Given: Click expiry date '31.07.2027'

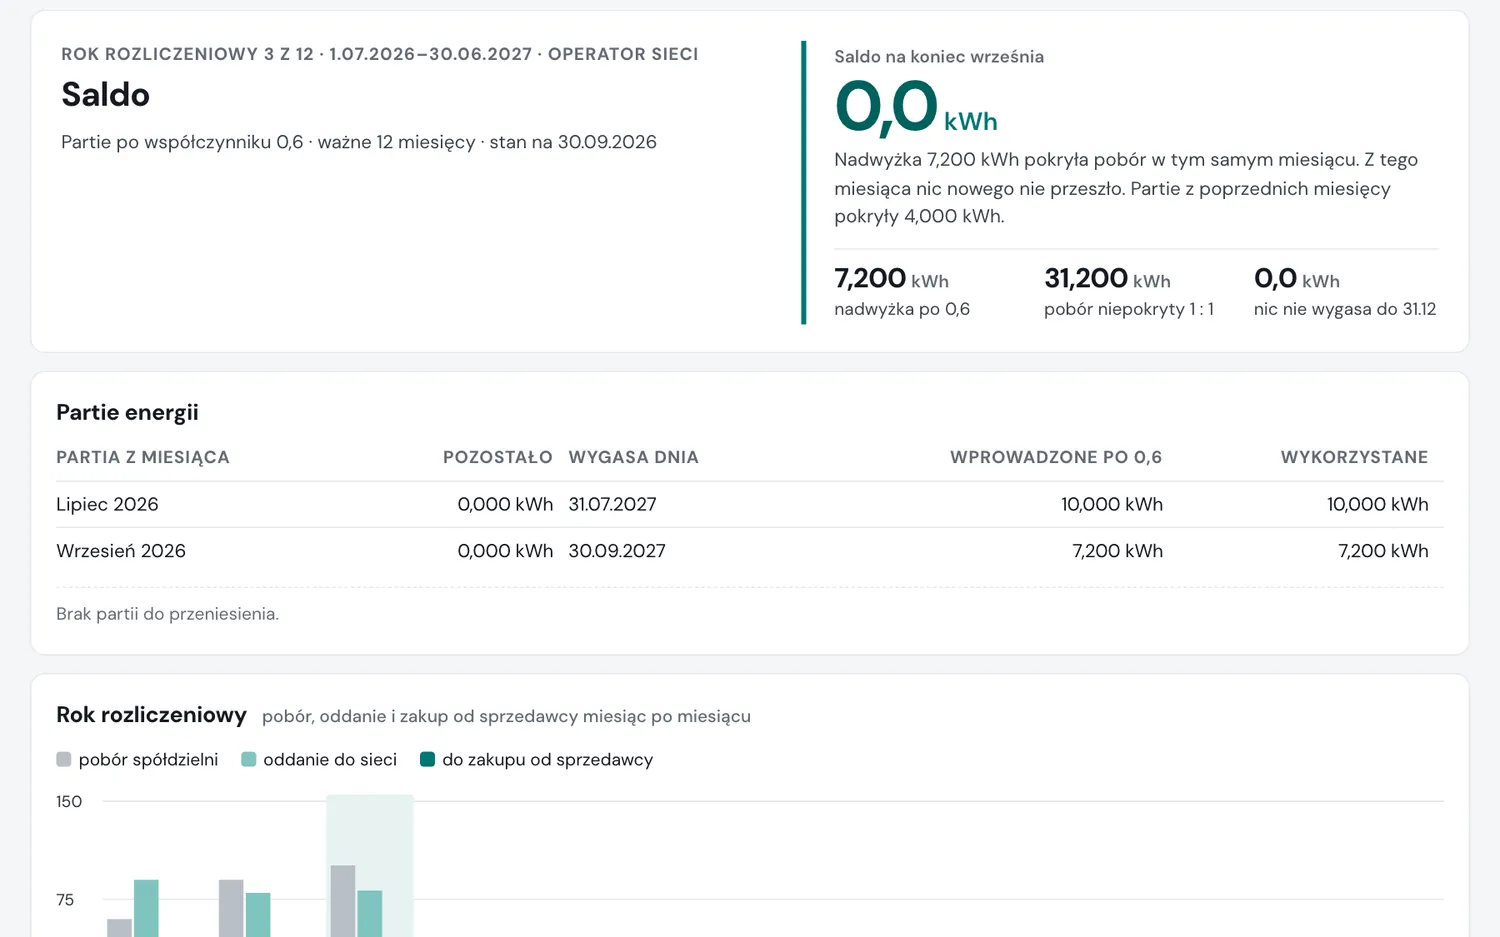Looking at the screenshot, I should 613,504.
